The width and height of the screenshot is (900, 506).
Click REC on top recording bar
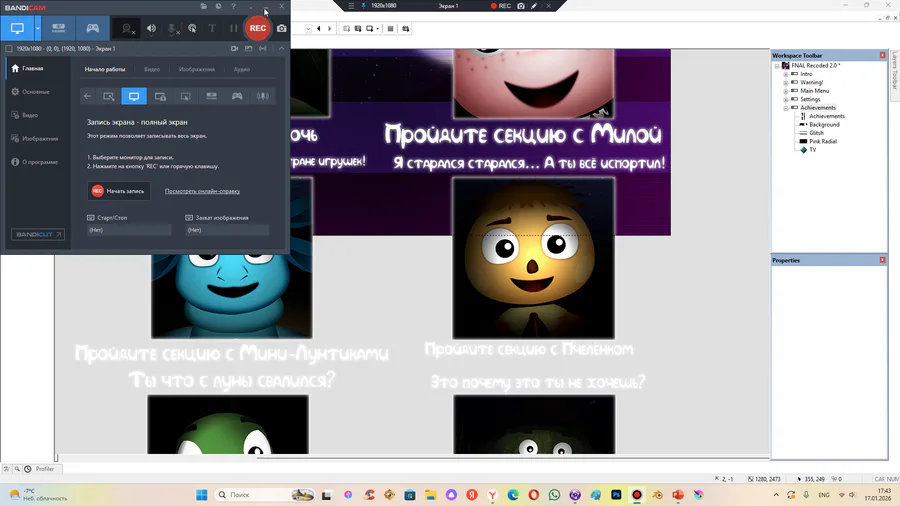click(x=501, y=6)
